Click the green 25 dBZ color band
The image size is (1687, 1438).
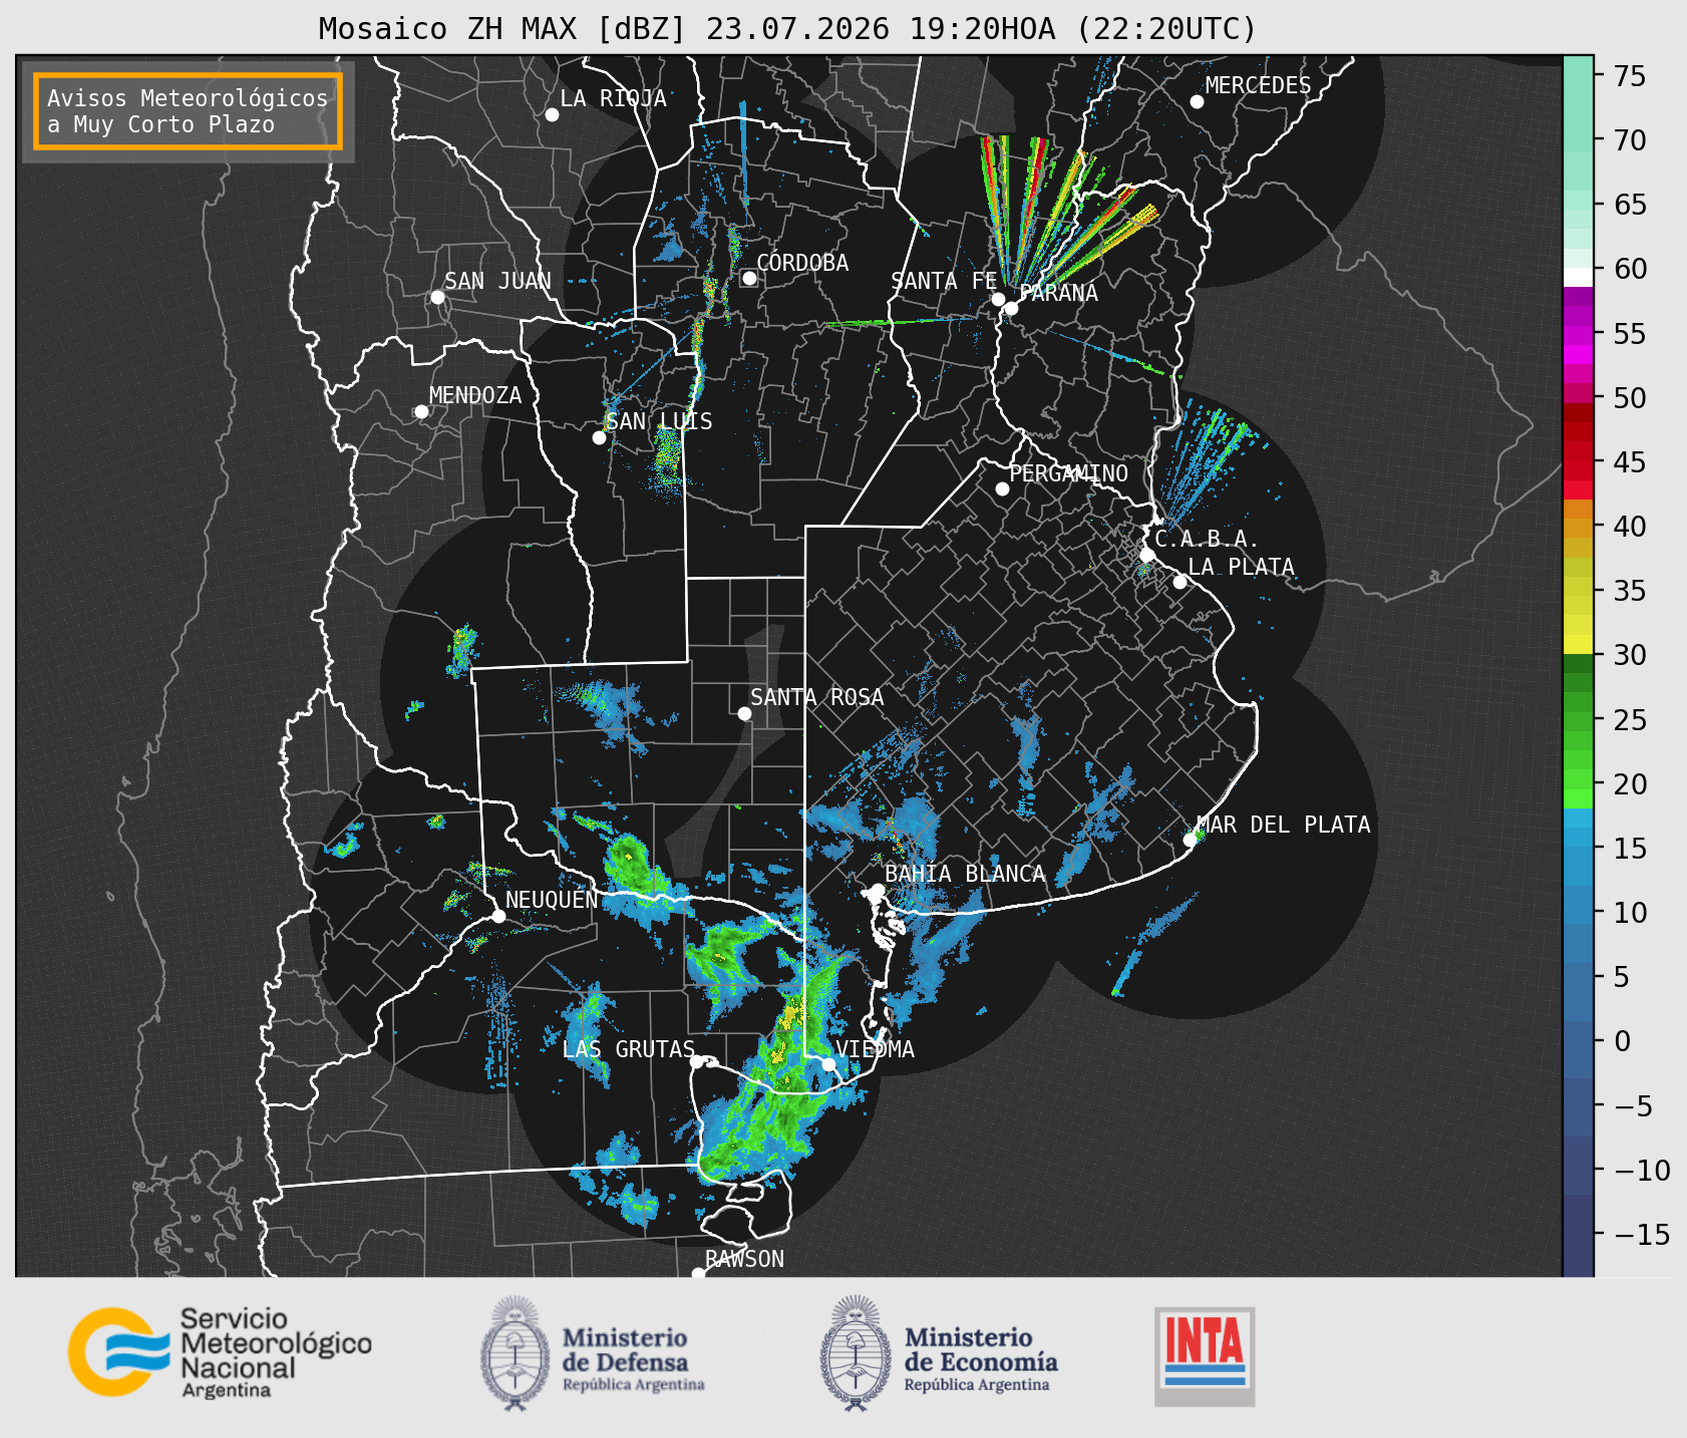tap(1578, 720)
